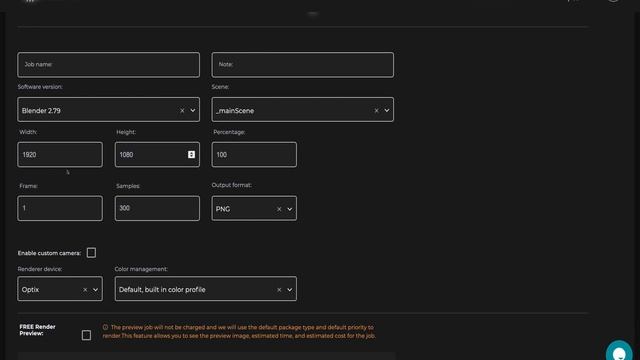The image size is (640, 360).
Task: Enable the FREE Render Preview checkbox
Action: (86, 335)
